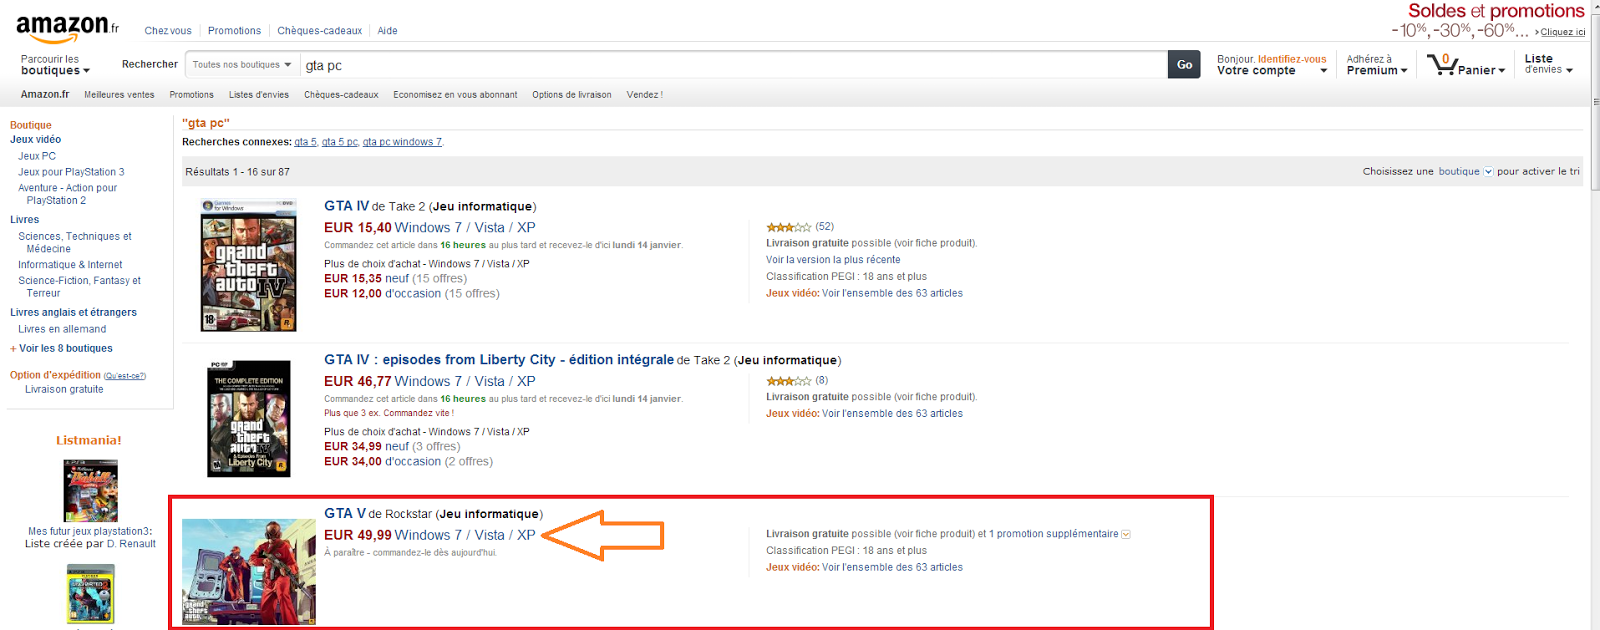
Task: Click related search 'gta pc windows 7'
Action: [x=402, y=142]
